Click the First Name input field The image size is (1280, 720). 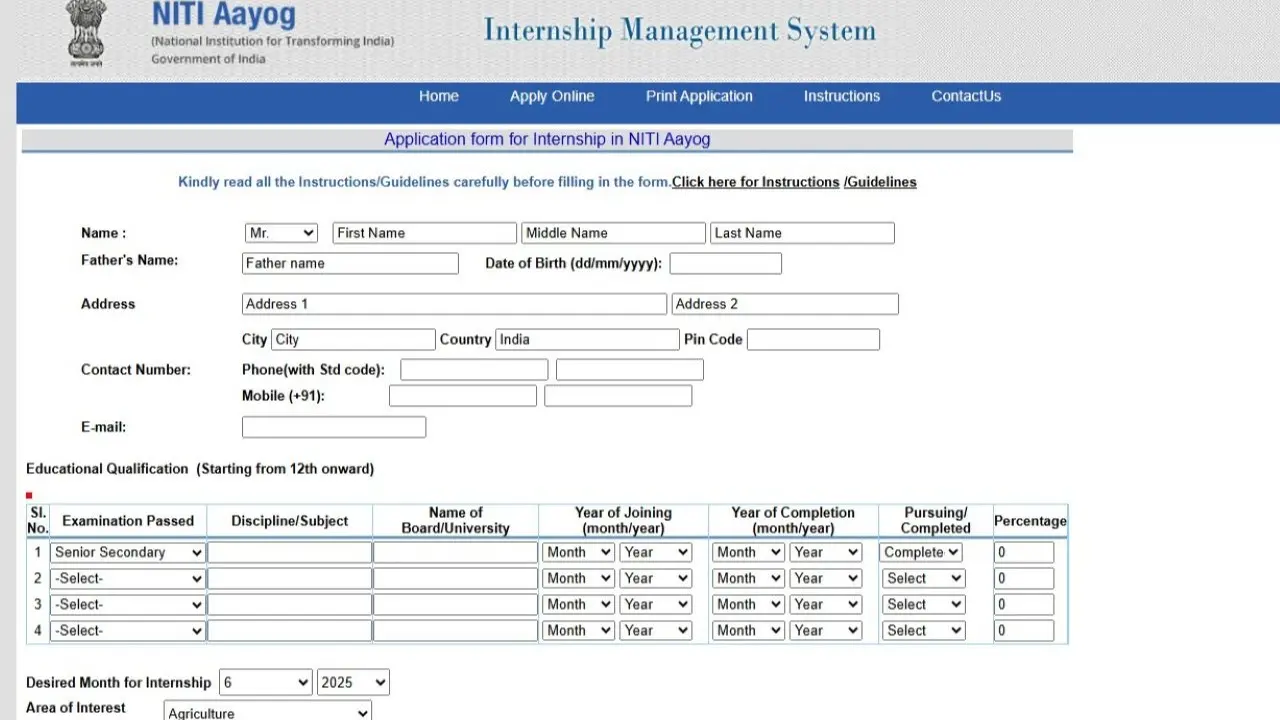coord(424,233)
